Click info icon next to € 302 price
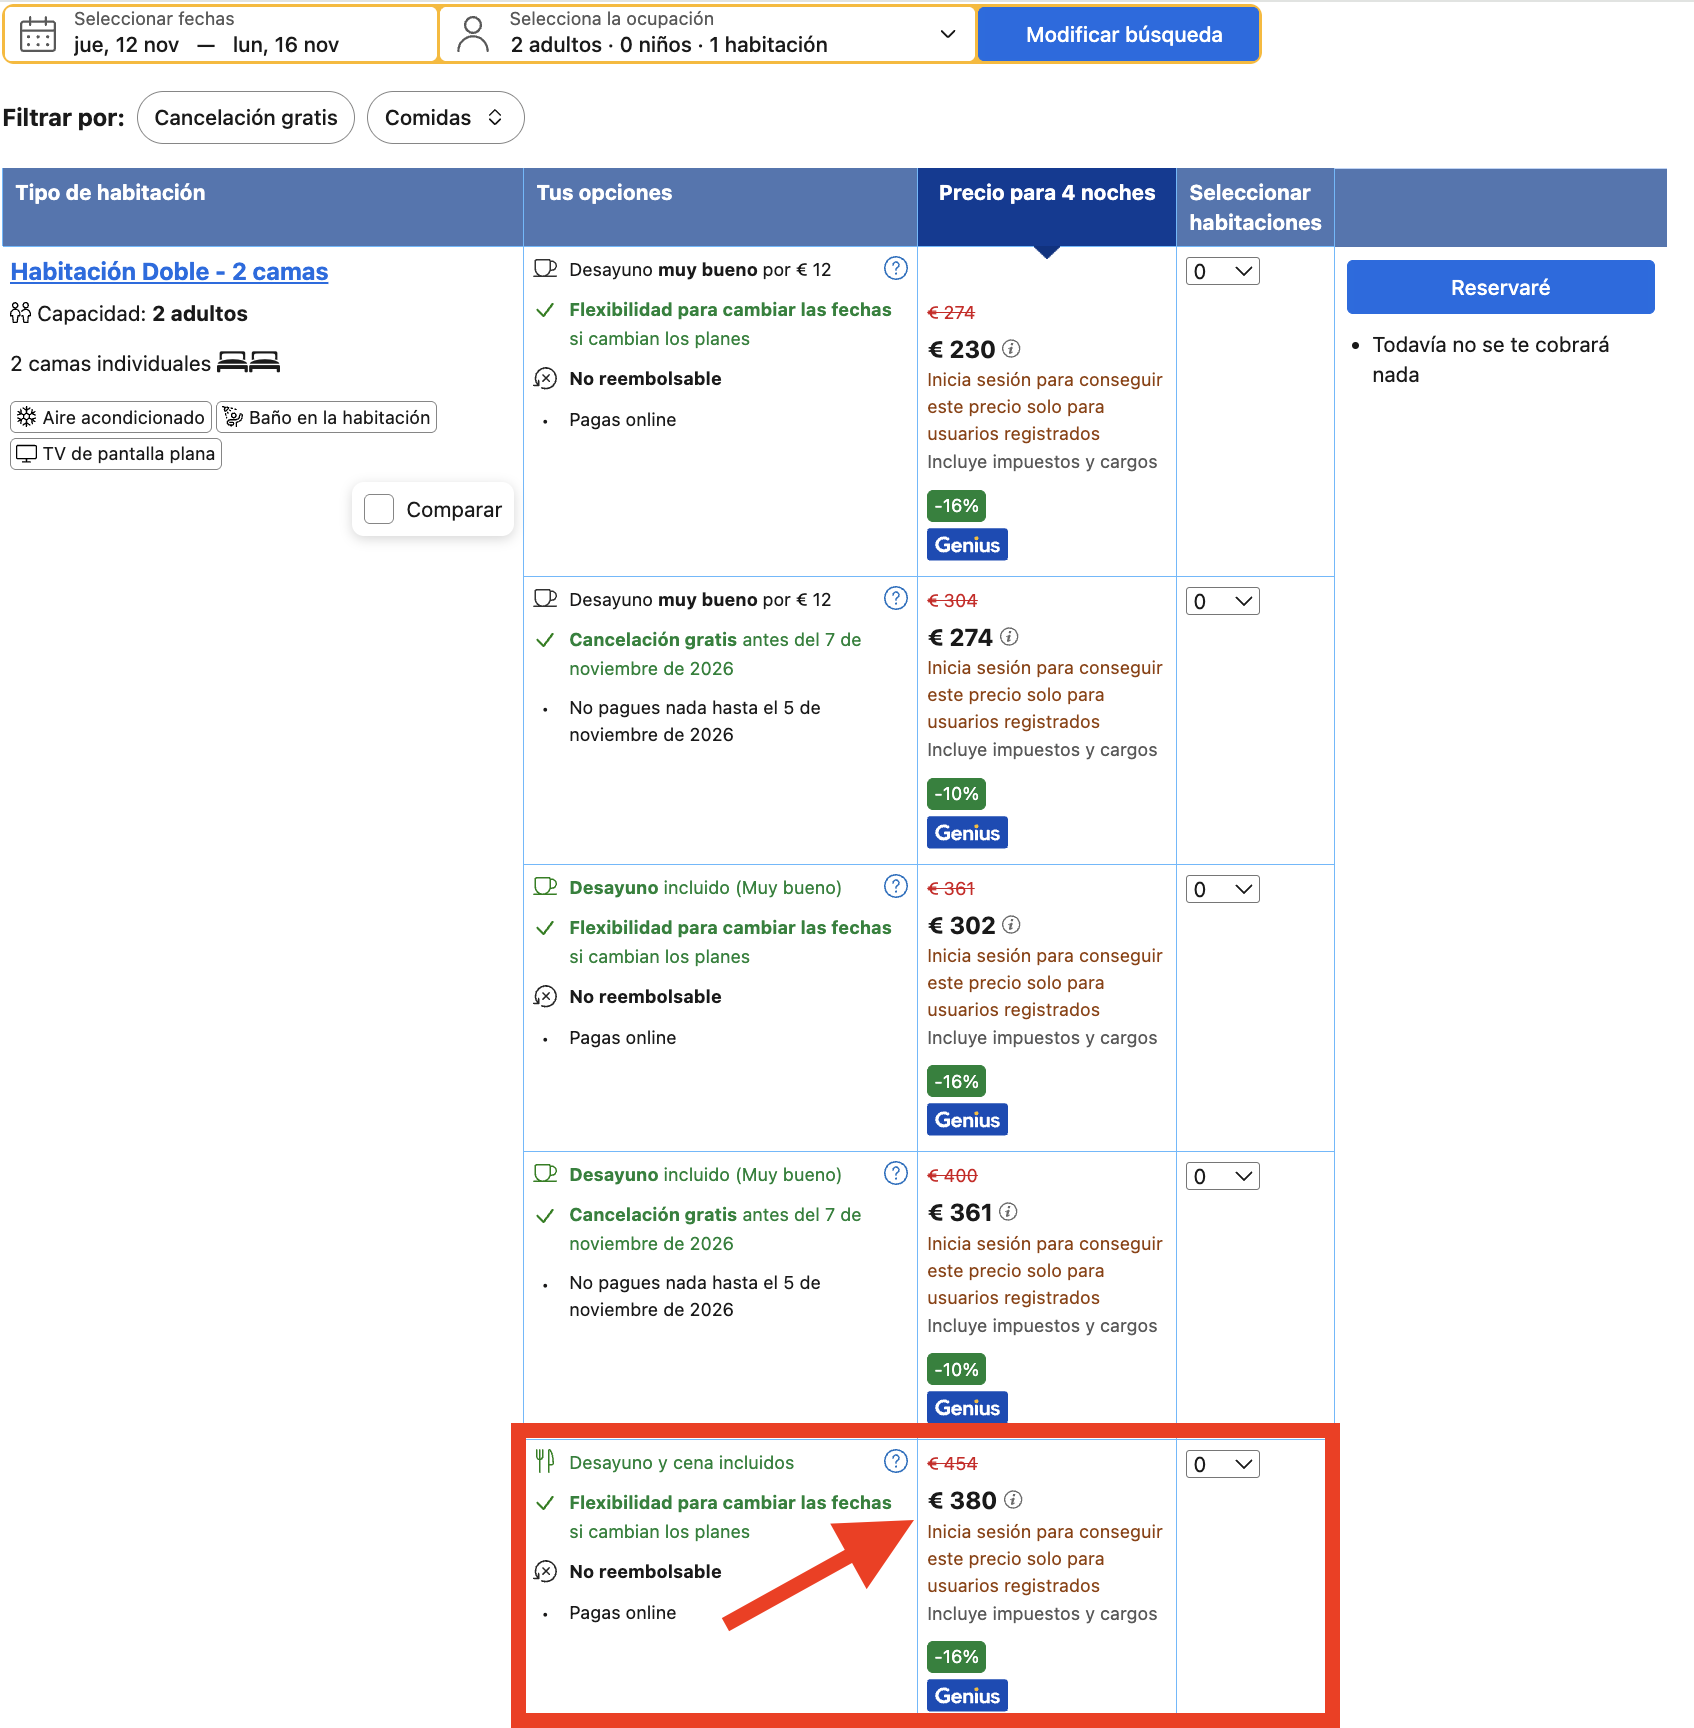This screenshot has width=1694, height=1728. (x=1012, y=925)
